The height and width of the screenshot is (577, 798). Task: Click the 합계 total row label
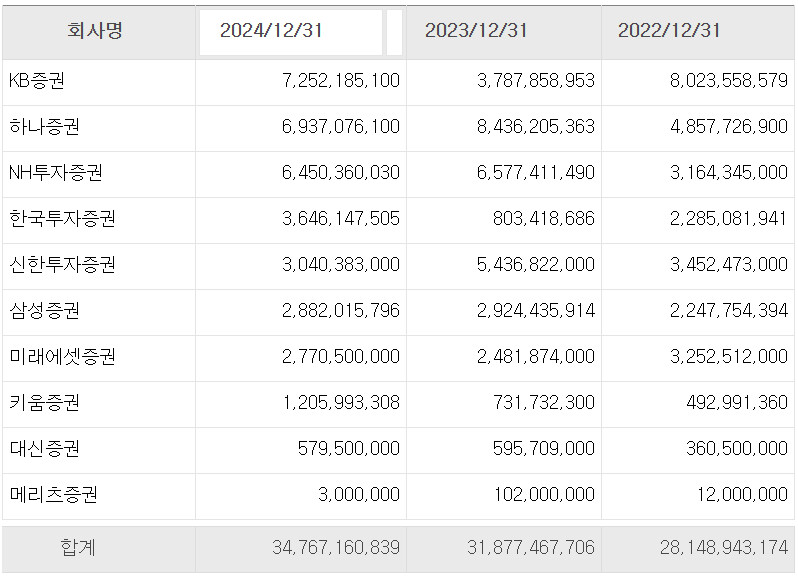click(78, 548)
